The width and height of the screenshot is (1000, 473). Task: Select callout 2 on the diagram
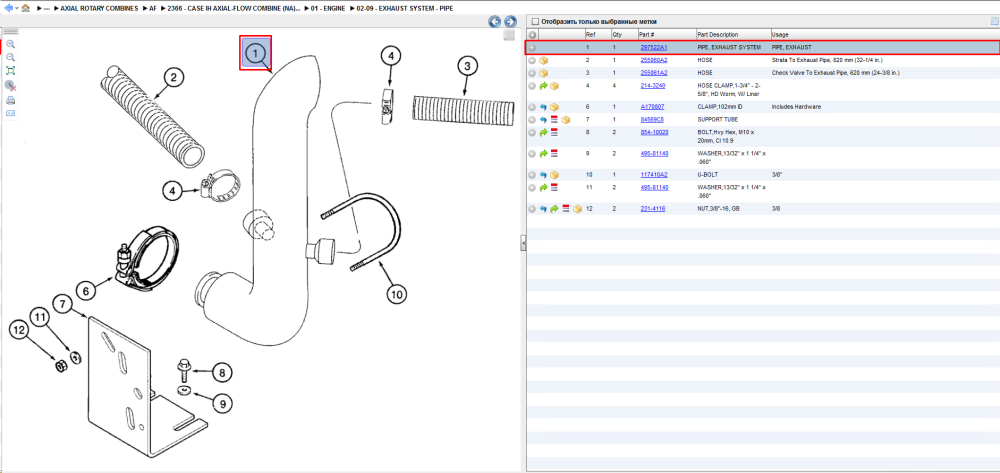click(173, 78)
